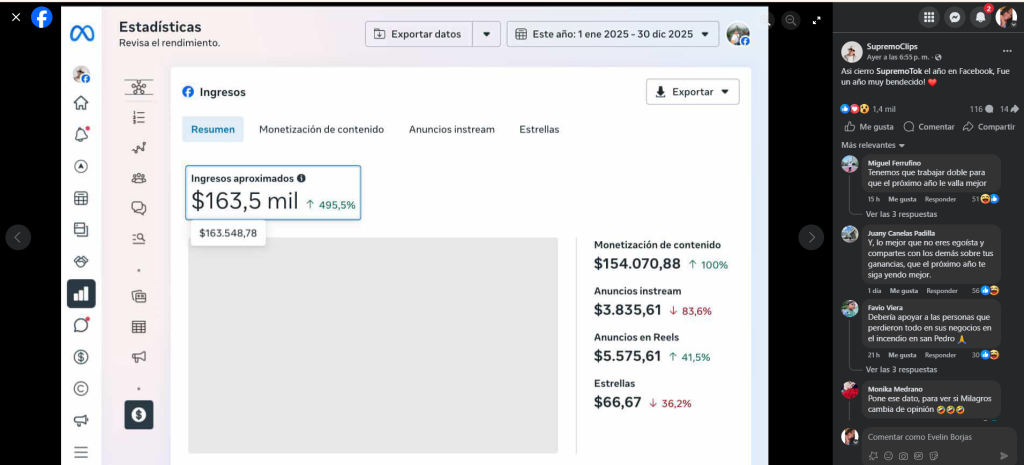Viewport: 1024px width, 465px height.
Task: Open the date range selector Este año
Action: [x=612, y=34]
